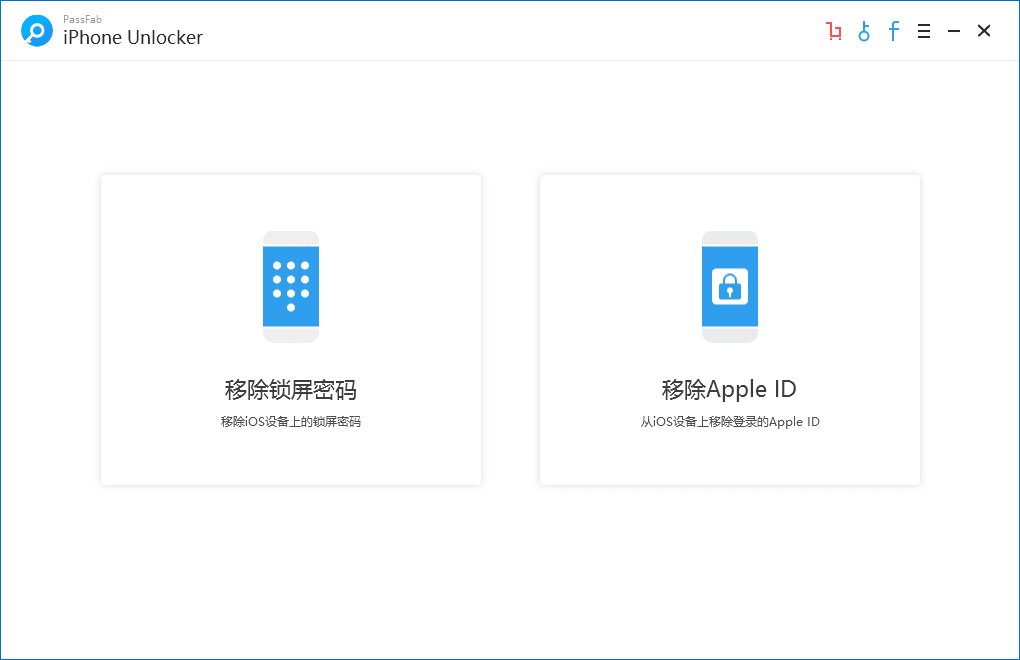Screen dimensions: 1020x660
Task: Click the PassFab magnifier logo
Action: click(x=37, y=31)
